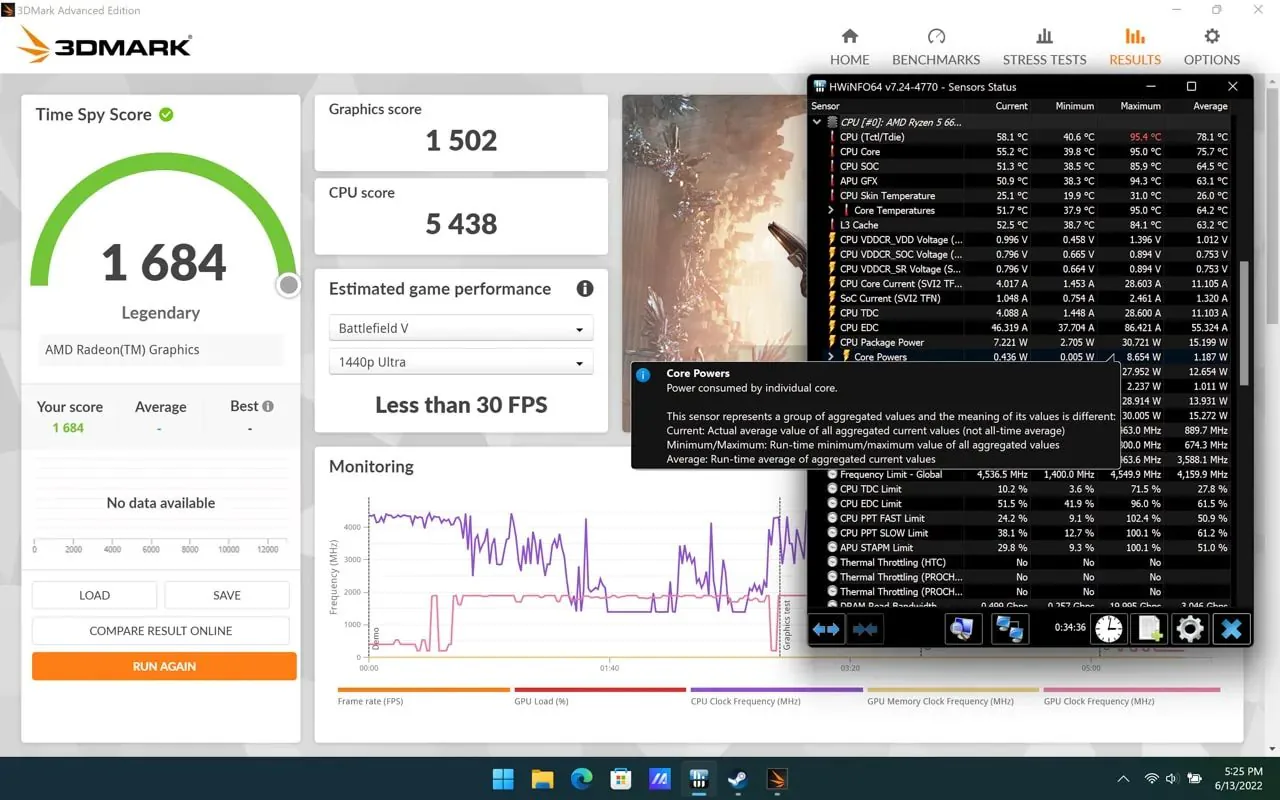Click the gauge score indicator knob
The width and height of the screenshot is (1280, 800).
pyautogui.click(x=289, y=286)
